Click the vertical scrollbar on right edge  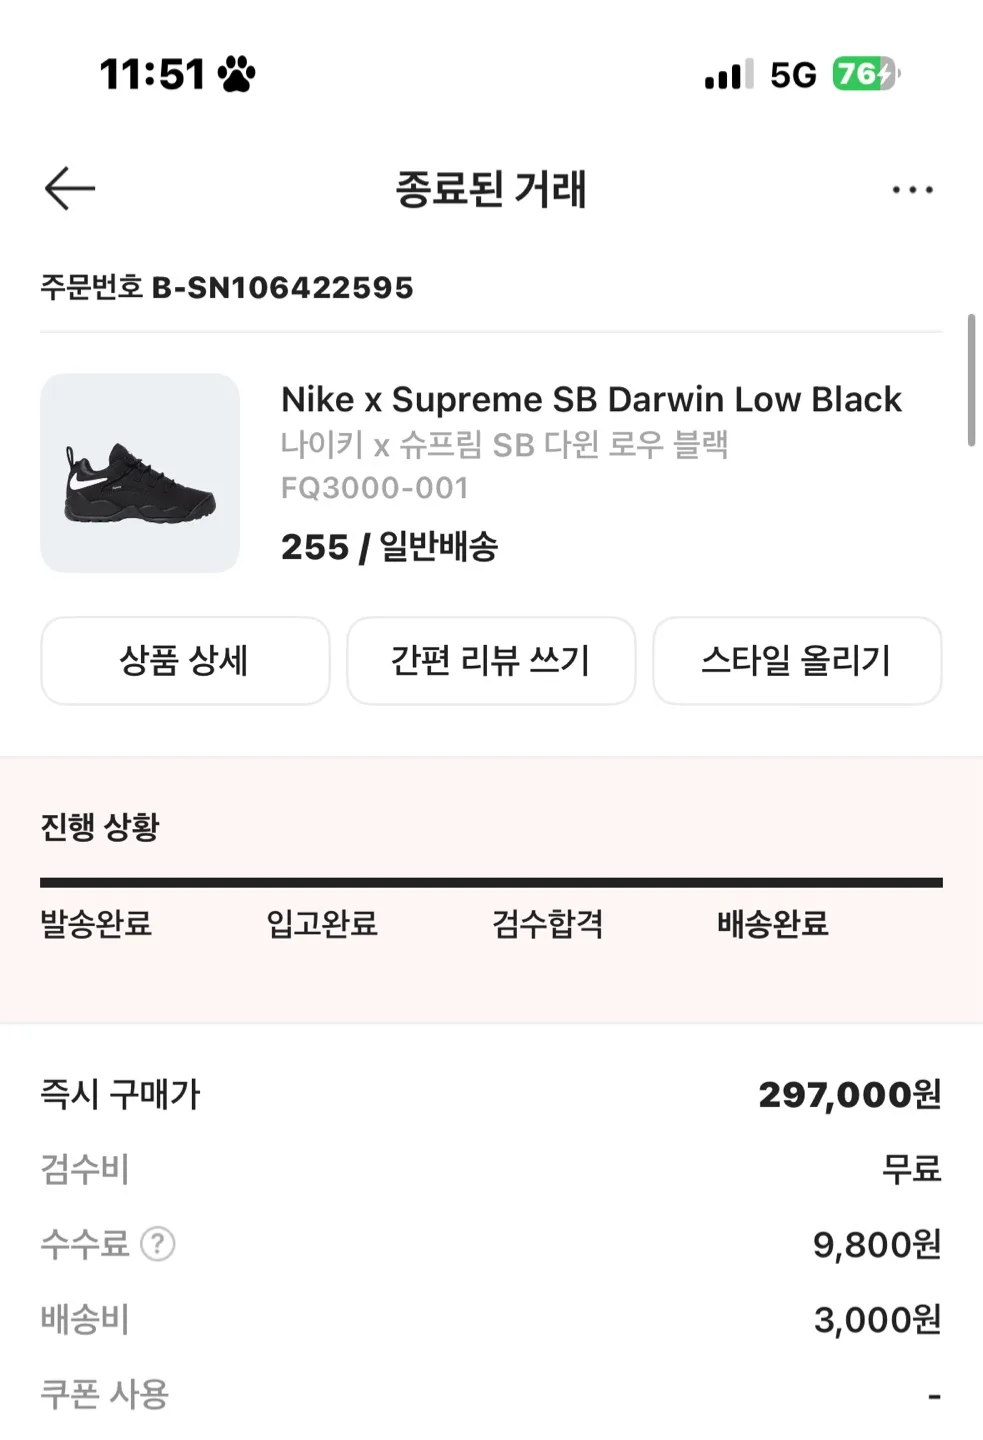[x=971, y=380]
